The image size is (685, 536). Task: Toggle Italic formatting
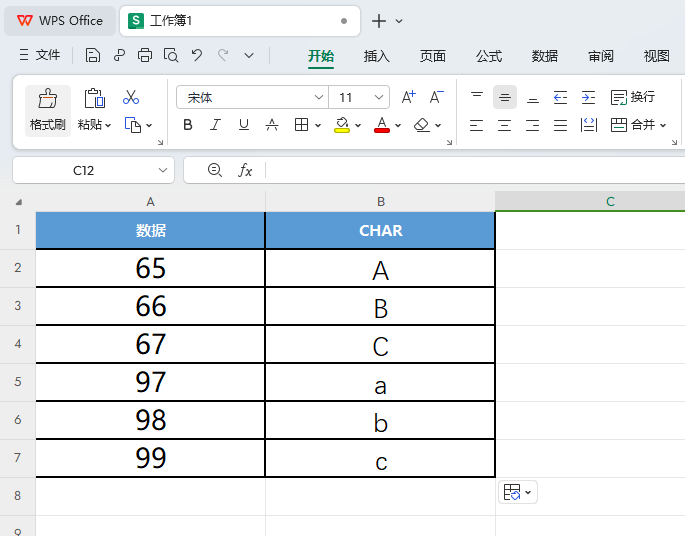[215, 125]
